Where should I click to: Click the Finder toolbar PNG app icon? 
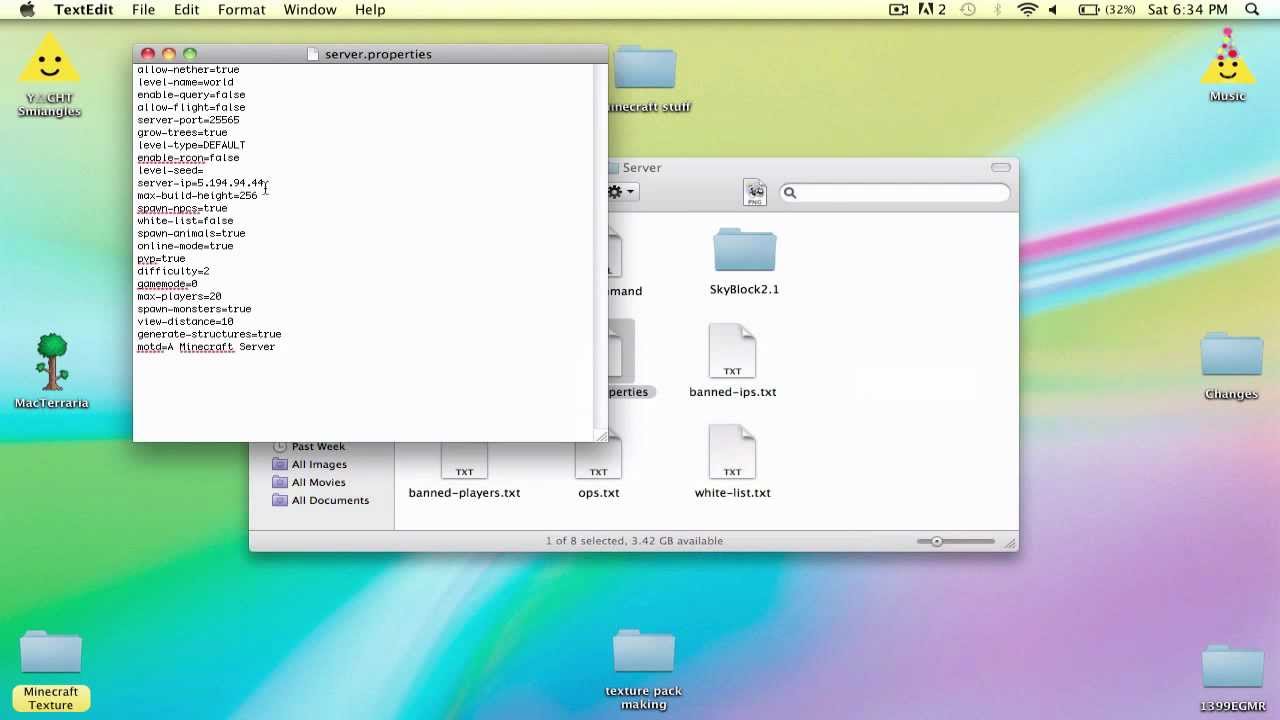click(x=755, y=192)
